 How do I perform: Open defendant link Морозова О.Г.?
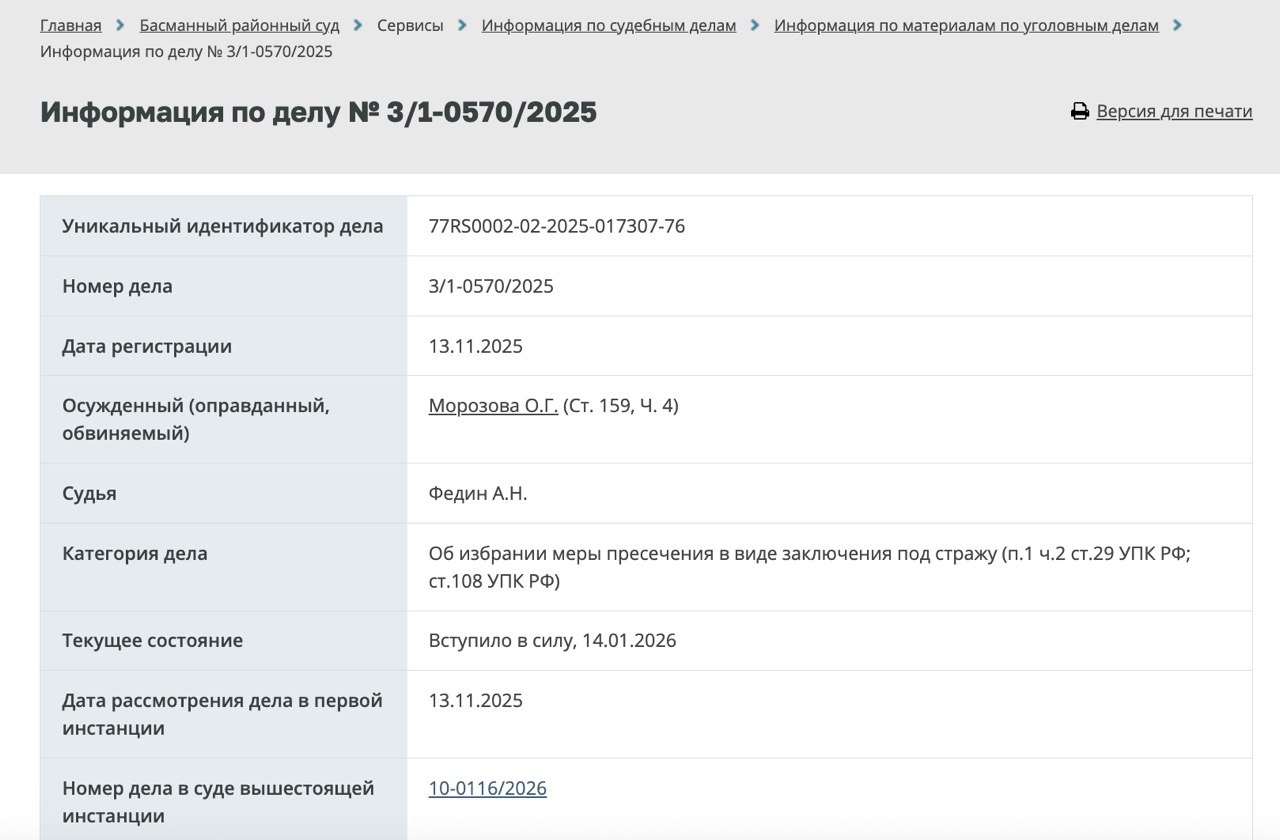pyautogui.click(x=493, y=405)
